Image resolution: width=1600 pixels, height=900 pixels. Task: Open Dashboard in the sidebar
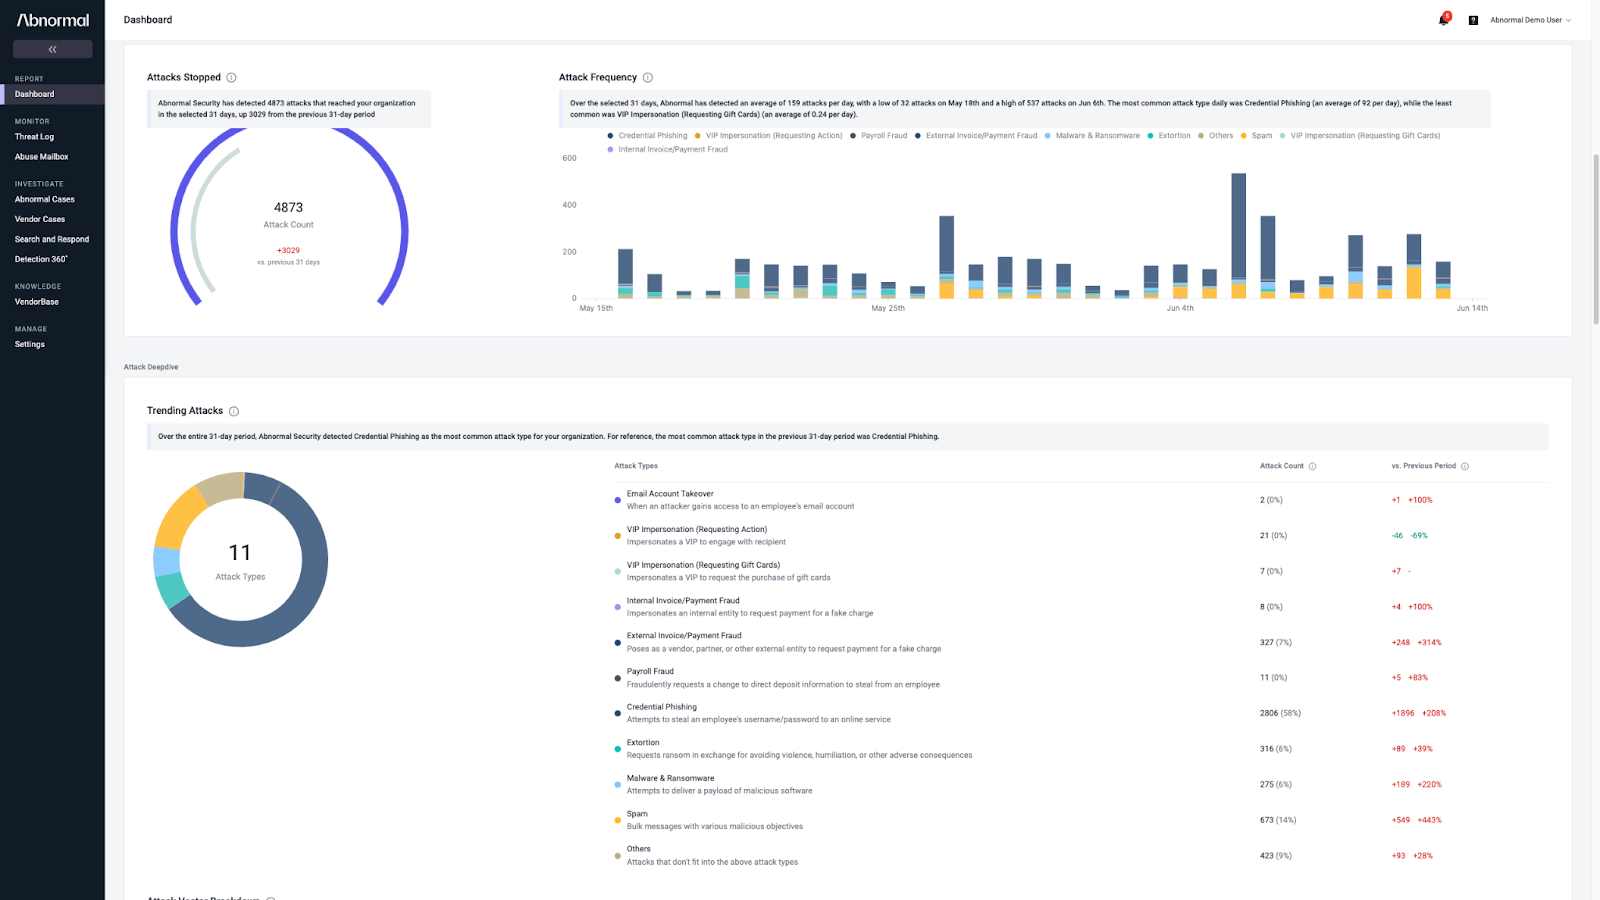tap(52, 94)
